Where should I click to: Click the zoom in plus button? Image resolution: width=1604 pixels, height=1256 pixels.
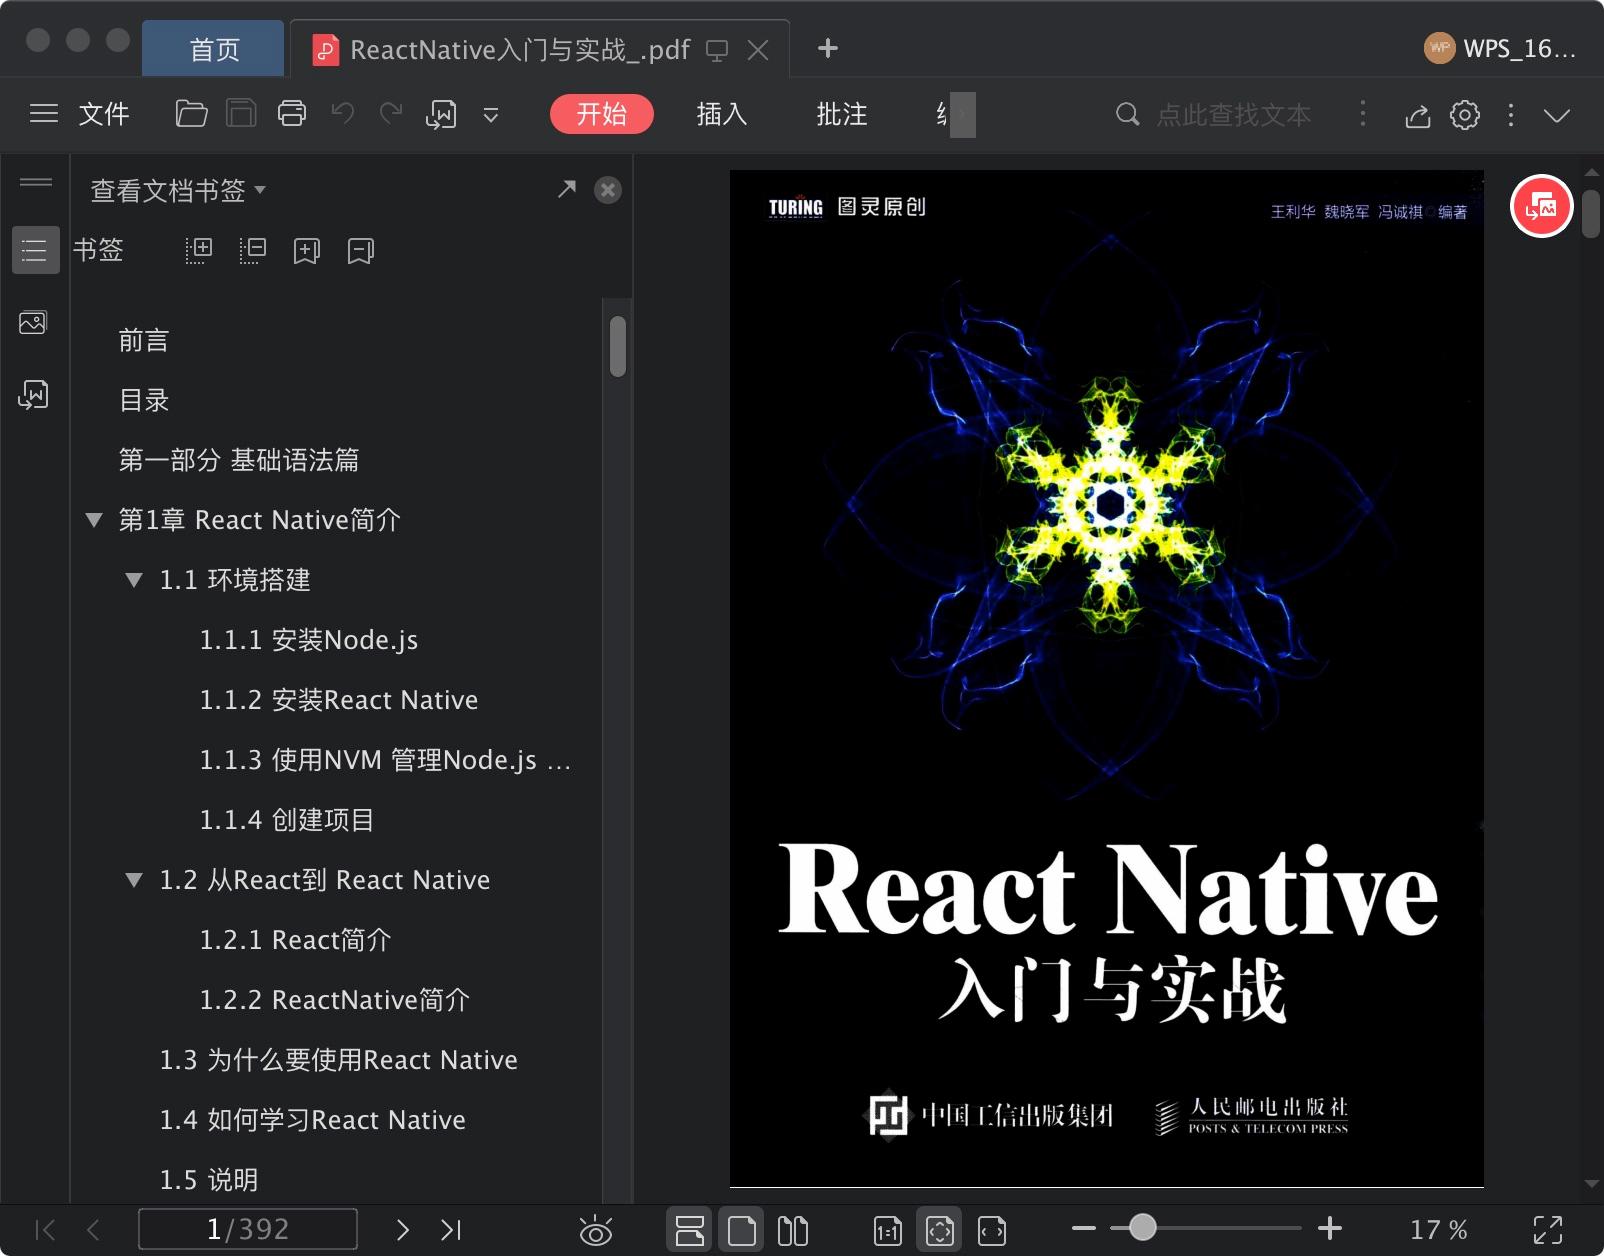(x=1330, y=1228)
